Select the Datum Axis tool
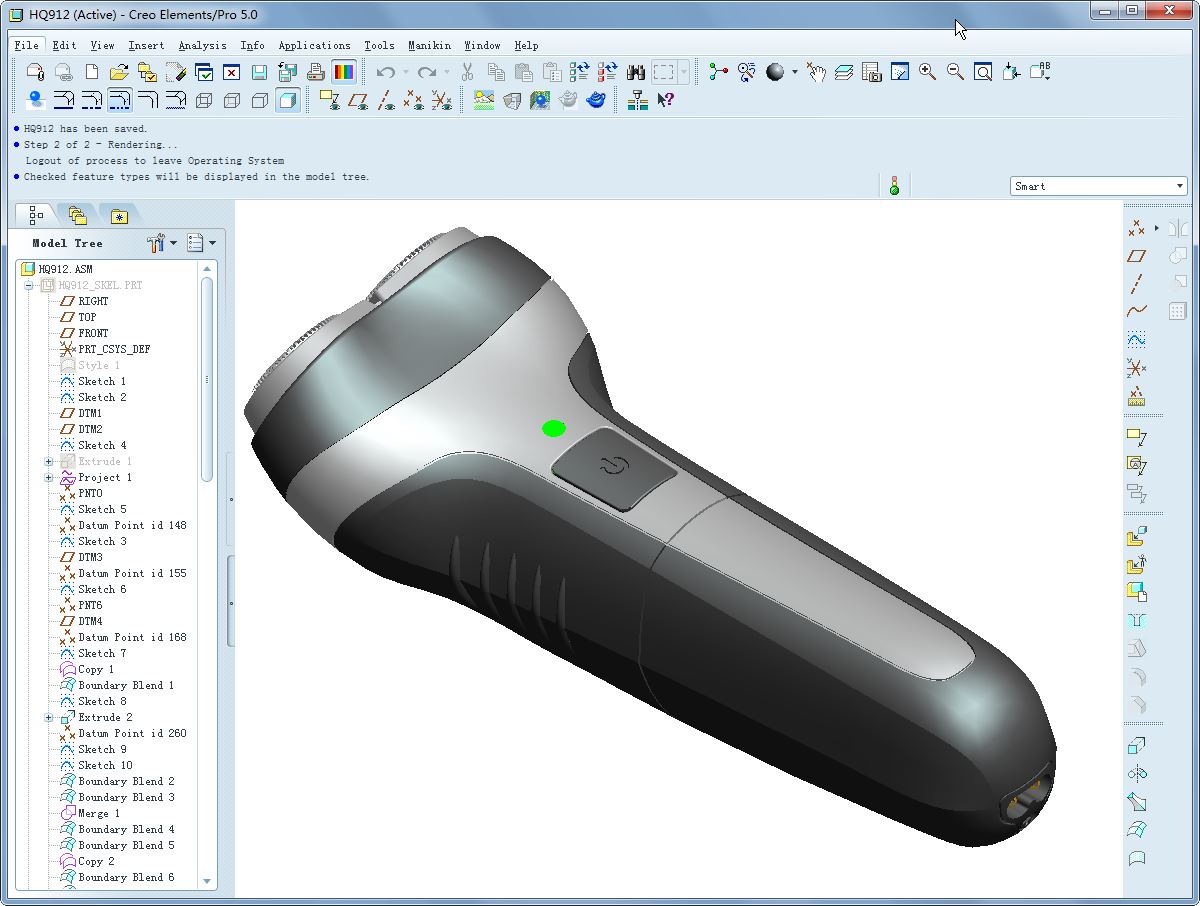This screenshot has height=906, width=1200. [x=1136, y=284]
